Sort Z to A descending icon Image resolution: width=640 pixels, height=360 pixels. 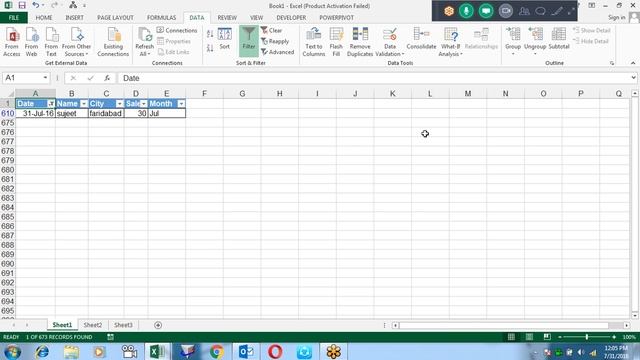tap(210, 49)
